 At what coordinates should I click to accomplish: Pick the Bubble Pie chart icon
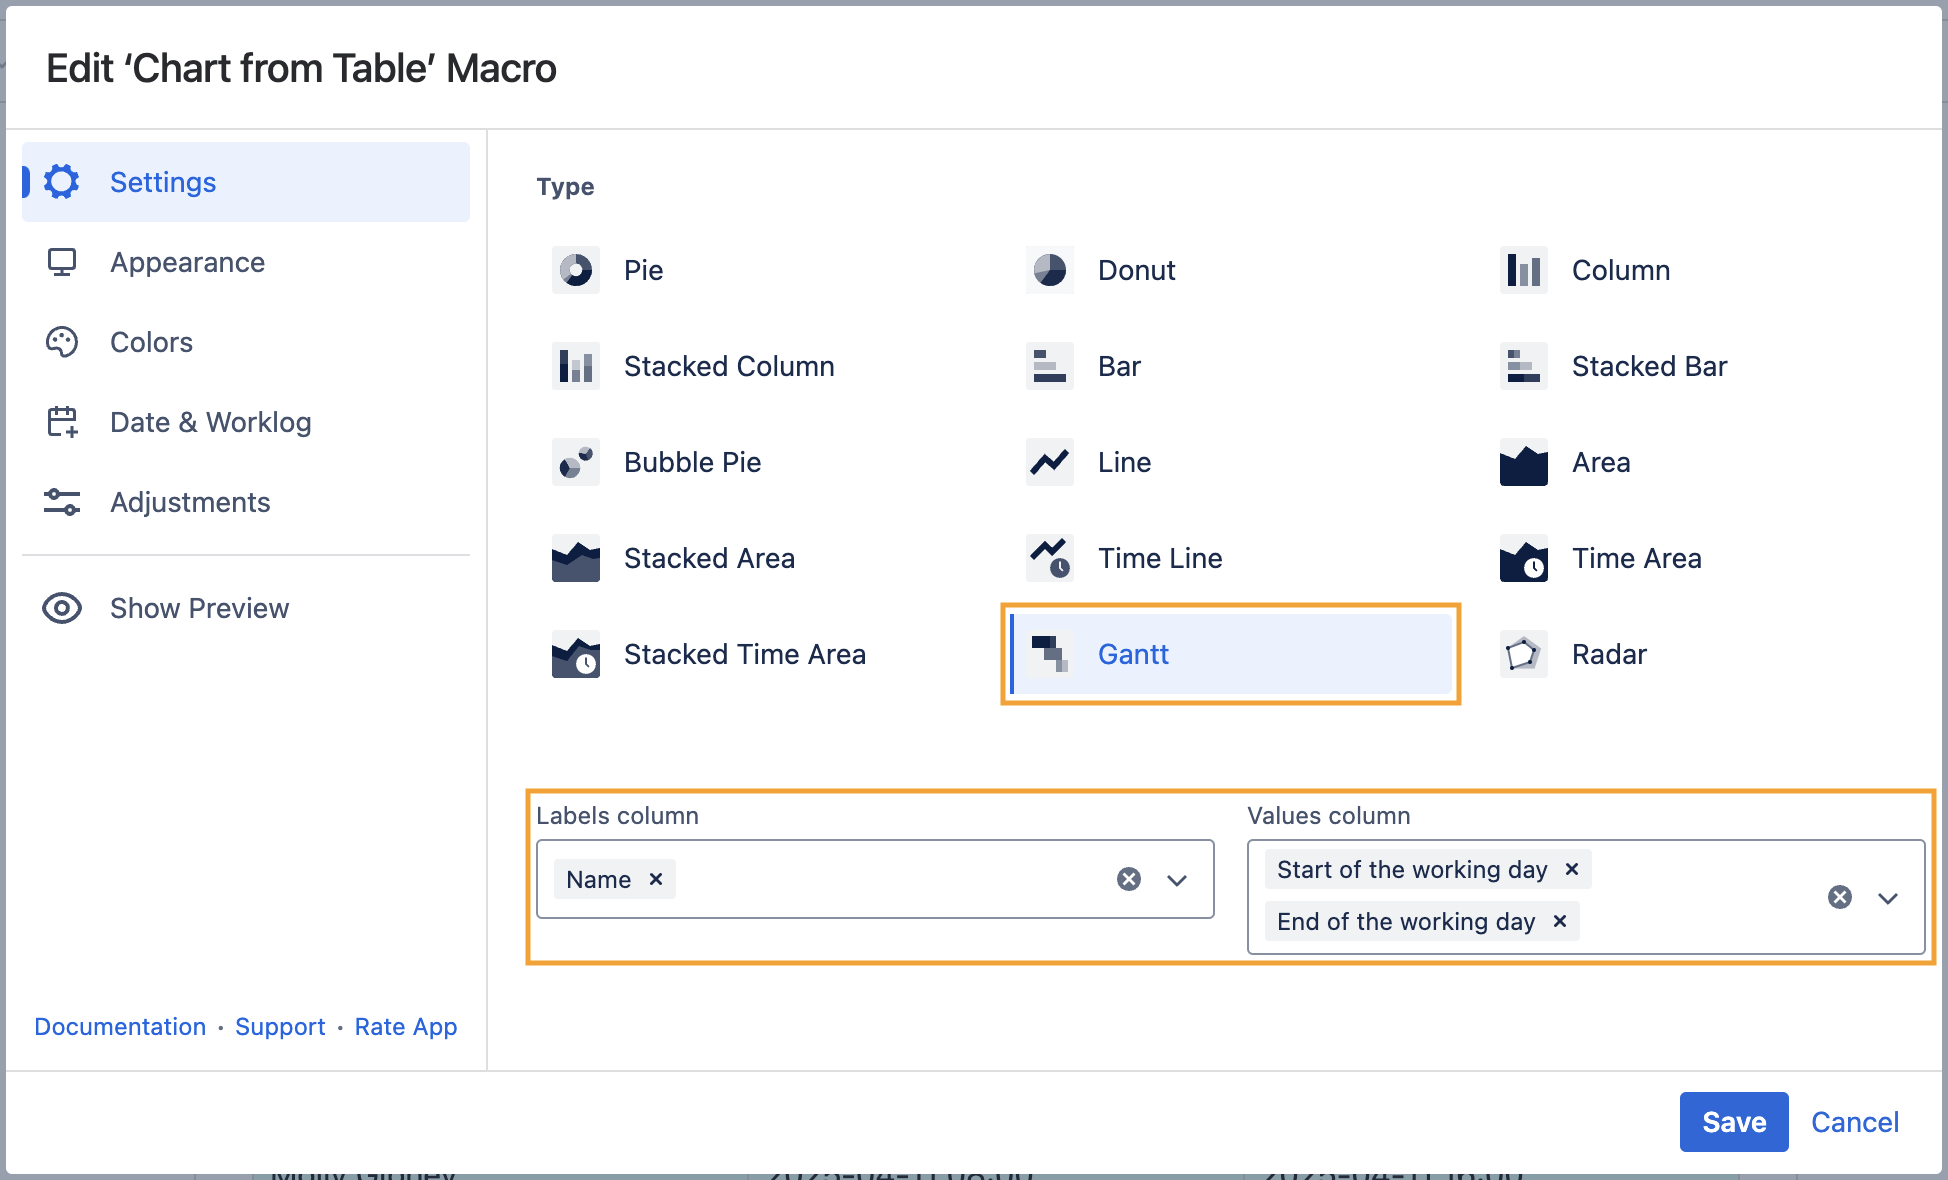576,462
